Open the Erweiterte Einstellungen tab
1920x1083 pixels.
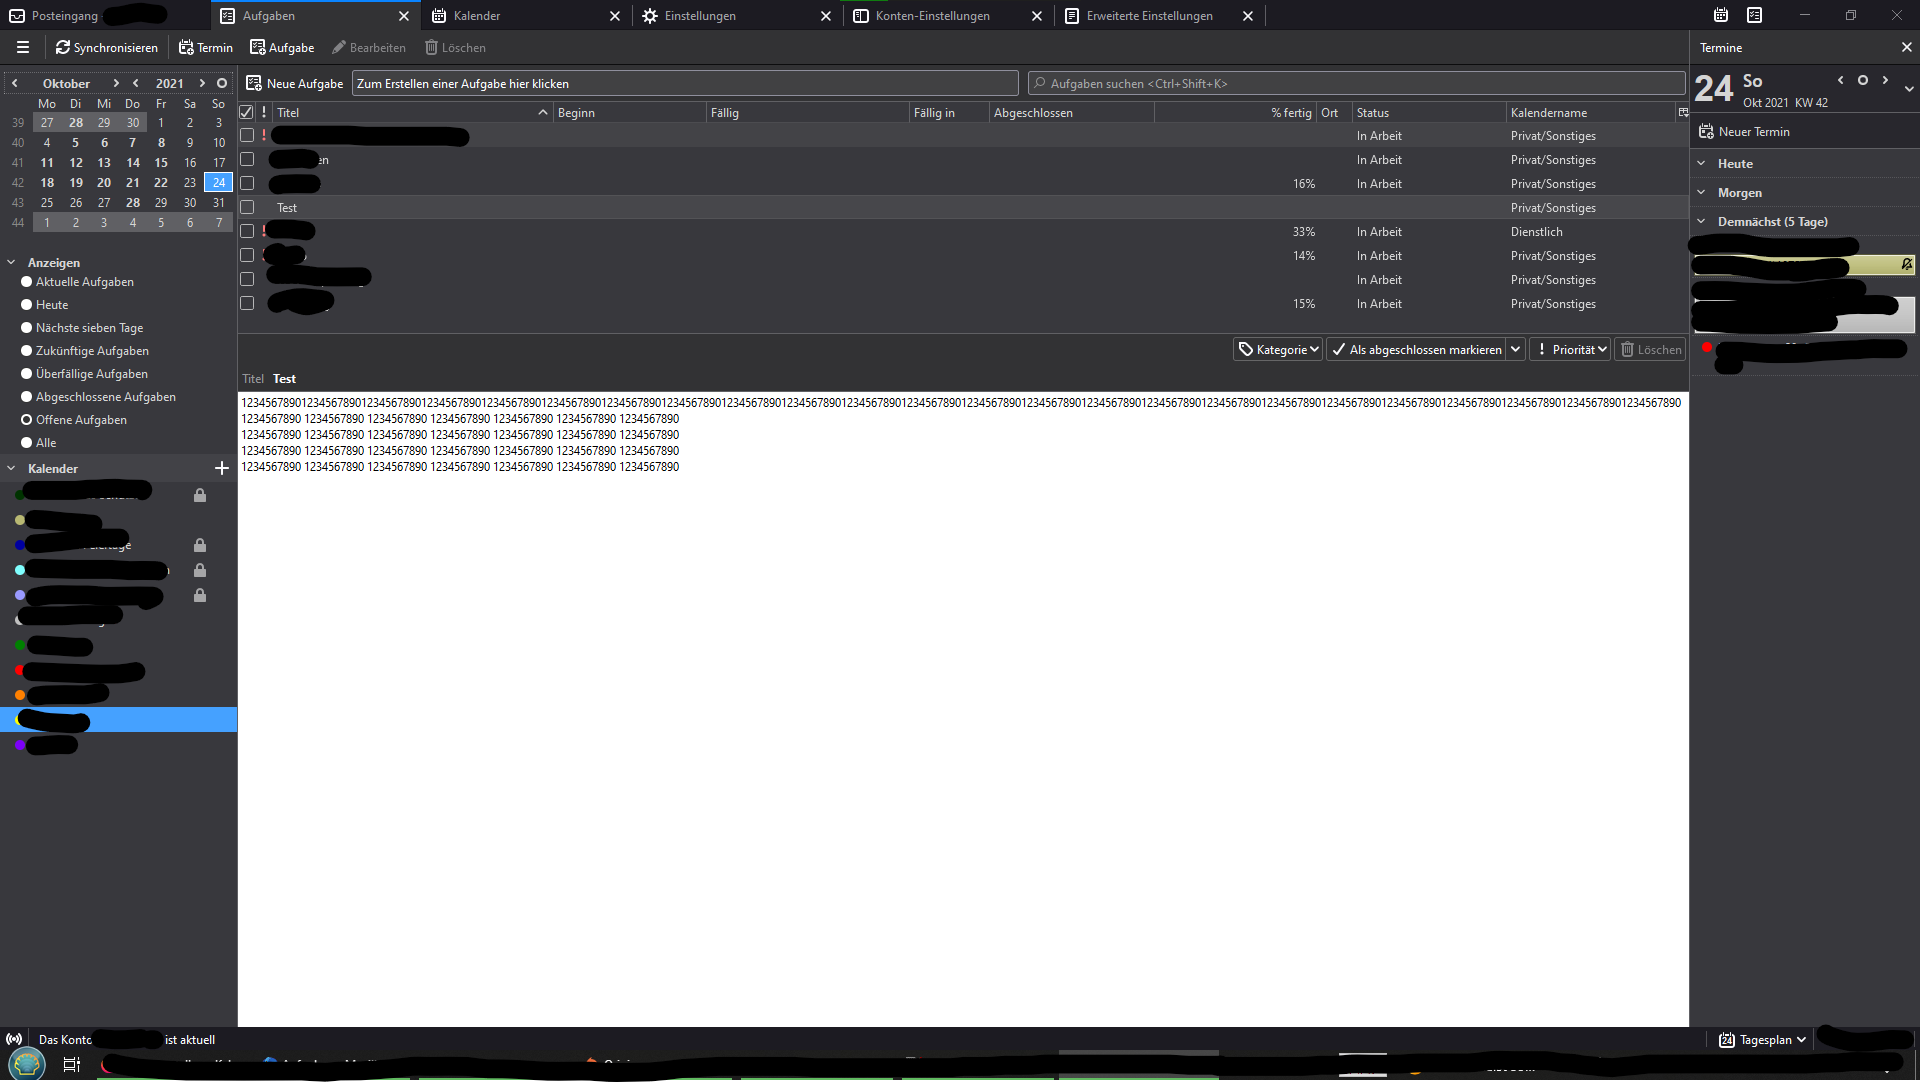pyautogui.click(x=1149, y=16)
